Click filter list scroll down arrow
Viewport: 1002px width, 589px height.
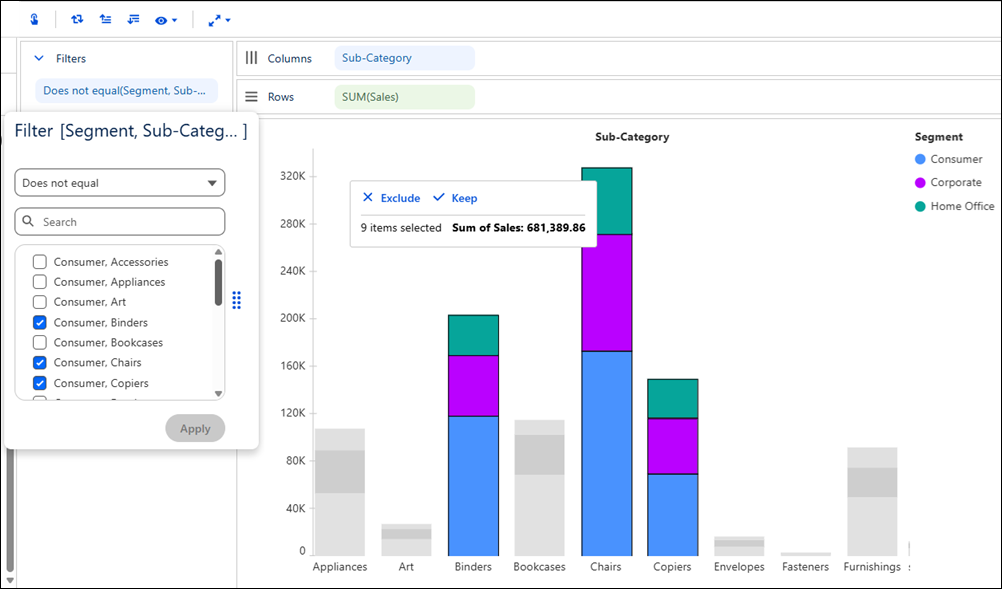click(x=219, y=394)
